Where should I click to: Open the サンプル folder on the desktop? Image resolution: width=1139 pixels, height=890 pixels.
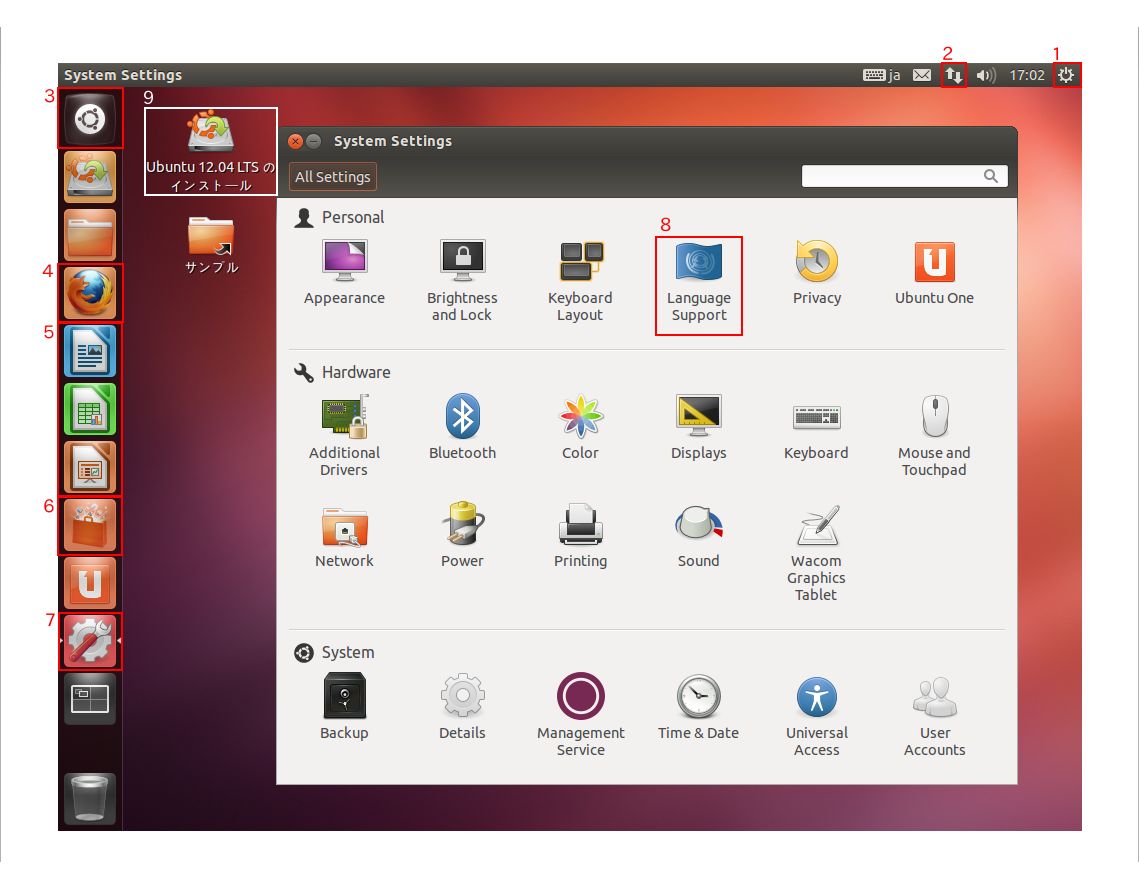pos(210,237)
